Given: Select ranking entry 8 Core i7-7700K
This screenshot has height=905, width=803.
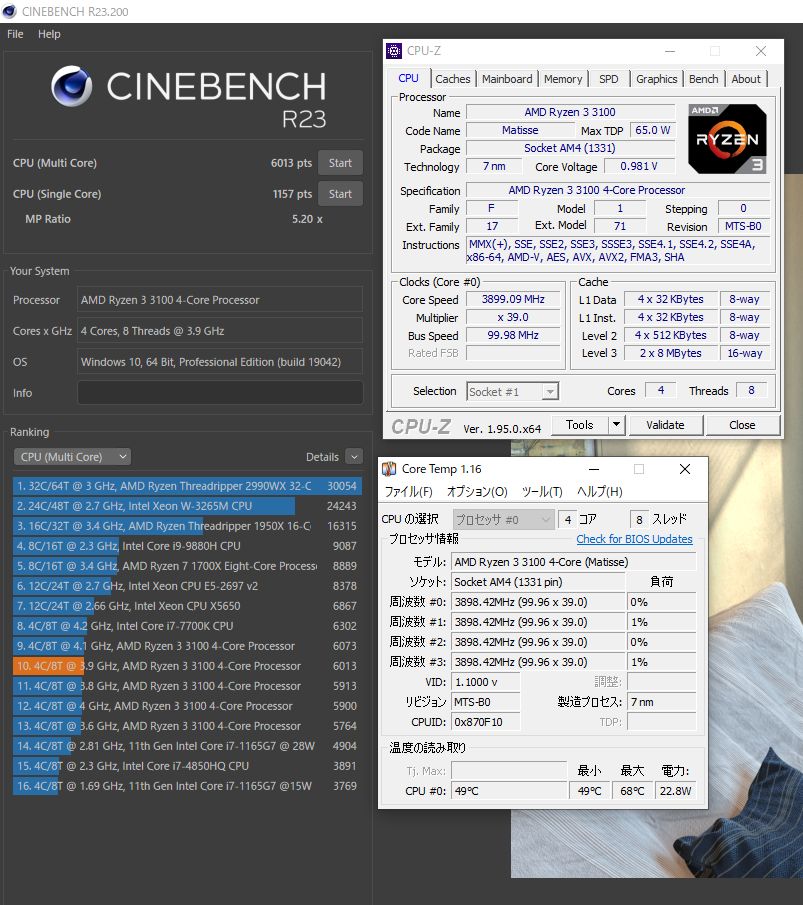Looking at the screenshot, I should pos(188,626).
